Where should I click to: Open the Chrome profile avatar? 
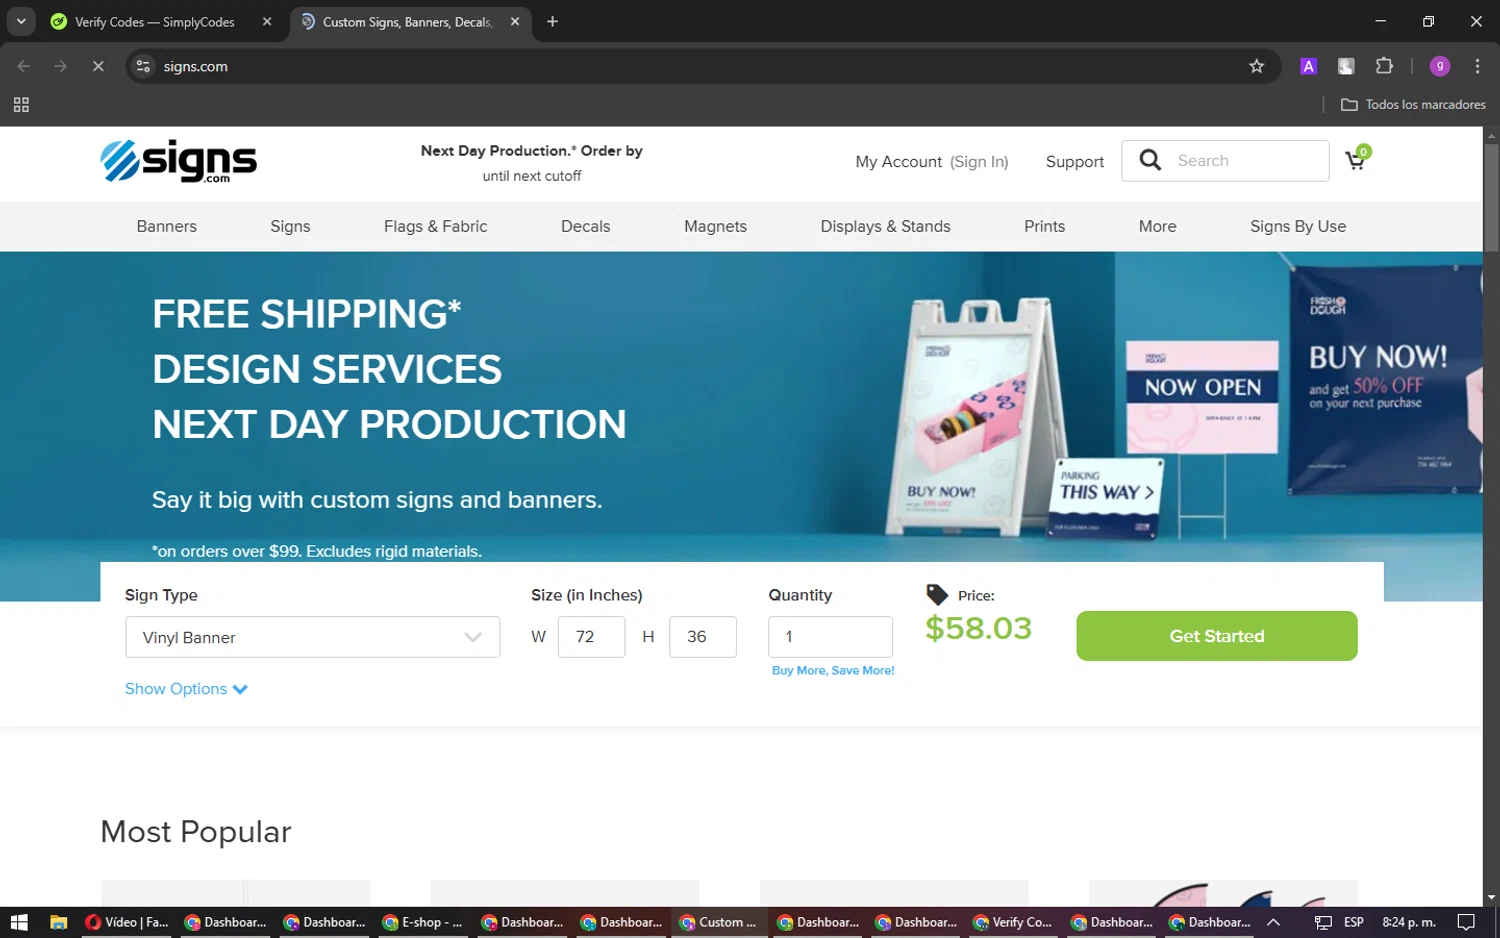pos(1440,66)
